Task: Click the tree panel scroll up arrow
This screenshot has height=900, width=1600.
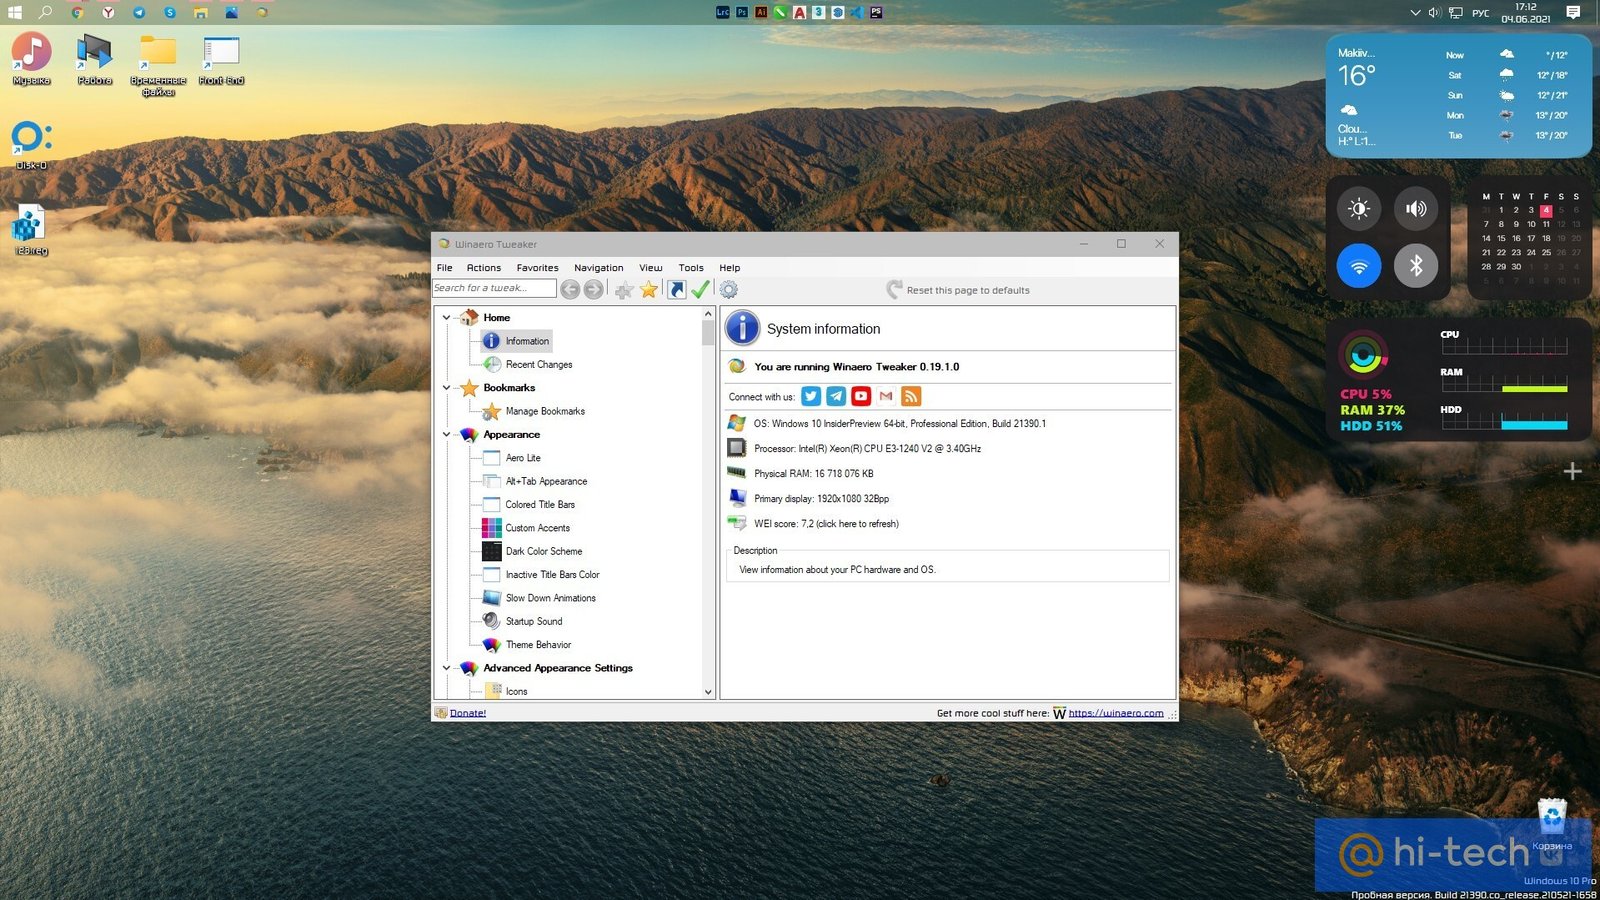Action: click(x=708, y=314)
